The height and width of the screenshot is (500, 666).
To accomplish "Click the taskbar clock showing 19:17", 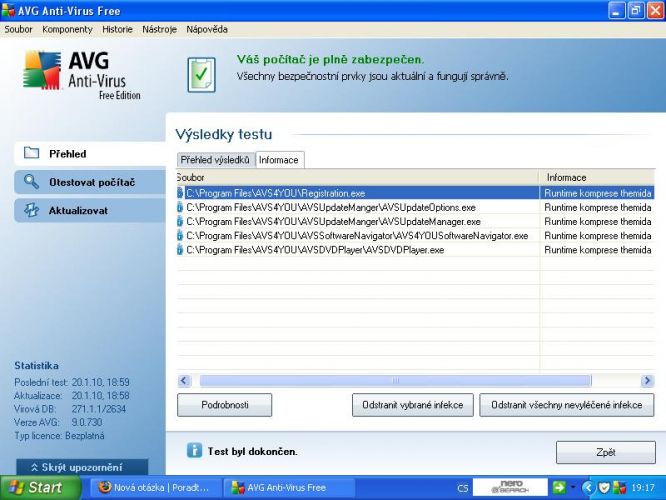I will point(643,488).
